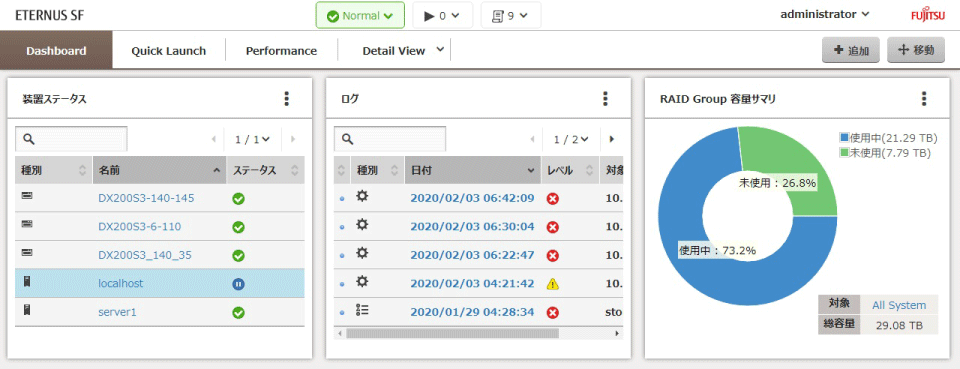Click the warning triangle on 04:21:42 log
This screenshot has height=369, width=960.
tap(552, 284)
